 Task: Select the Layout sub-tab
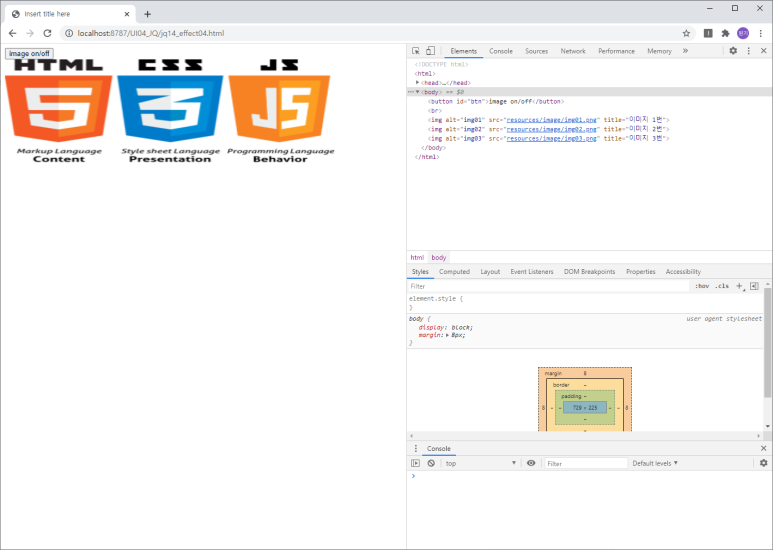tap(490, 272)
